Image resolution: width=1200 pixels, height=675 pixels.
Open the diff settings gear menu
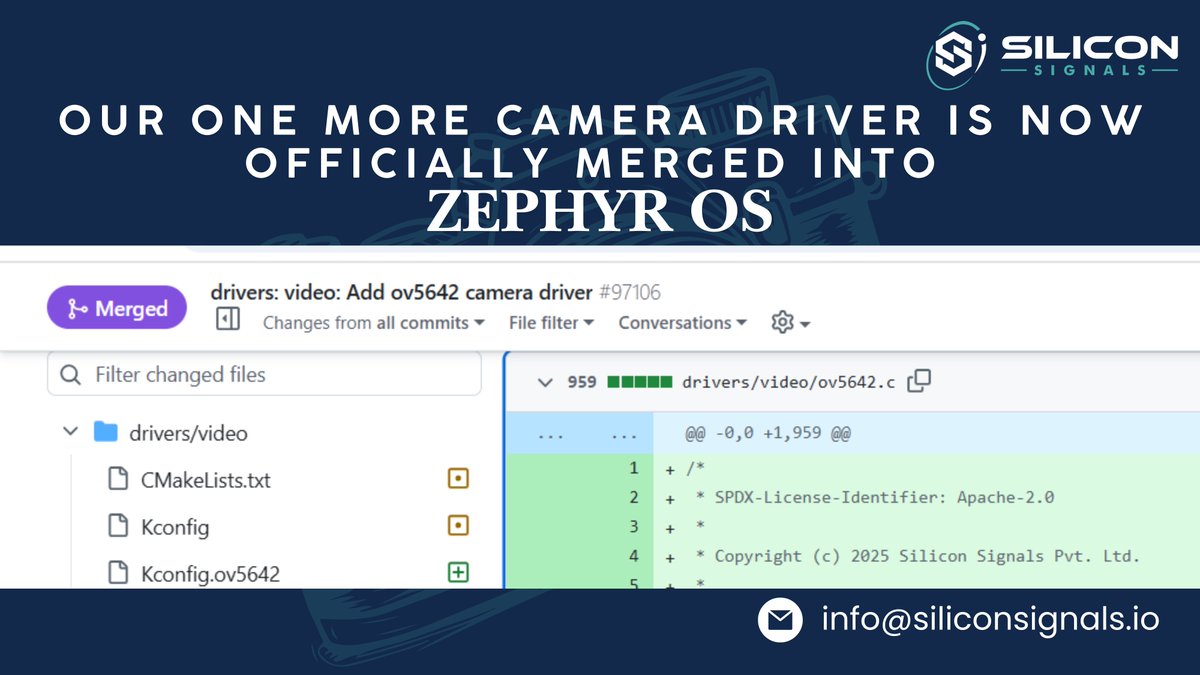pos(786,322)
